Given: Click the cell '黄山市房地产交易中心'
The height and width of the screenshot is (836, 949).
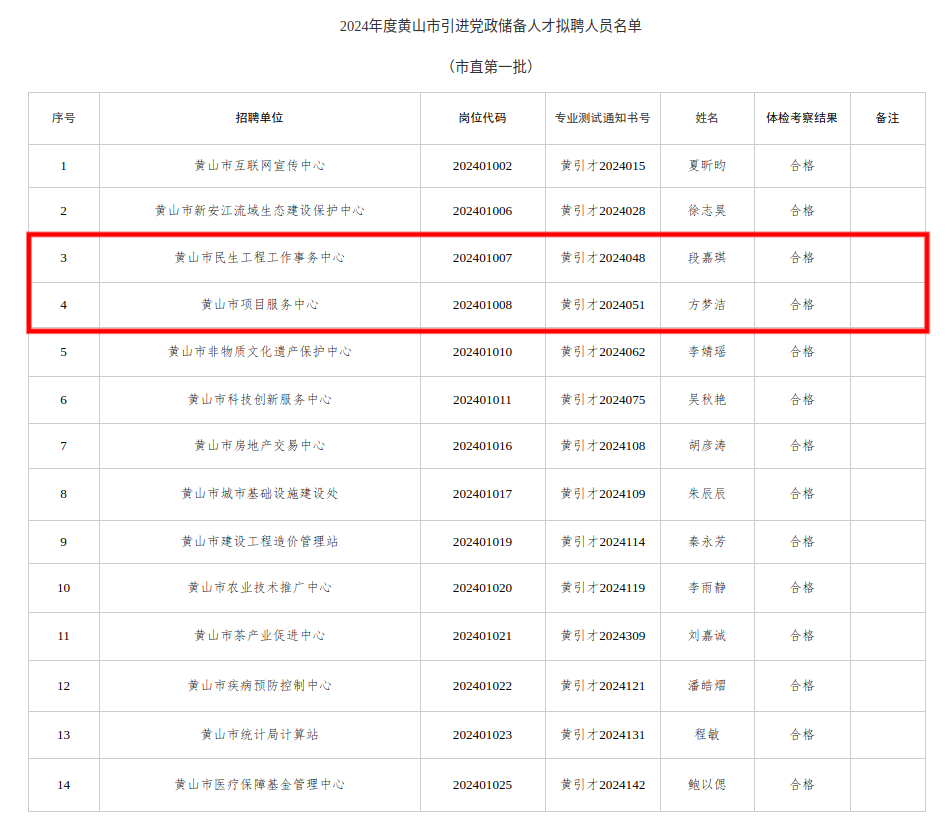Looking at the screenshot, I should [260, 446].
